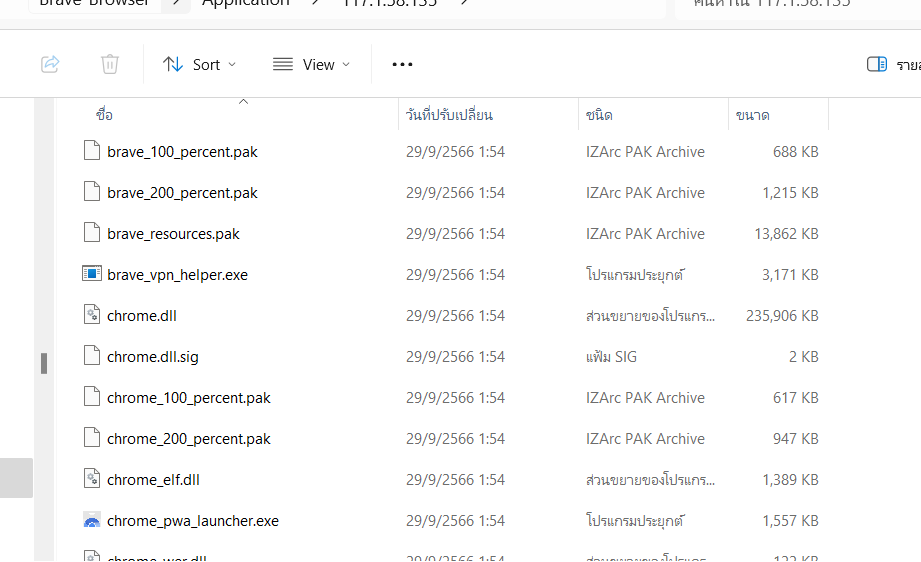Click the up-arrow sort indicator above name column

[243, 102]
